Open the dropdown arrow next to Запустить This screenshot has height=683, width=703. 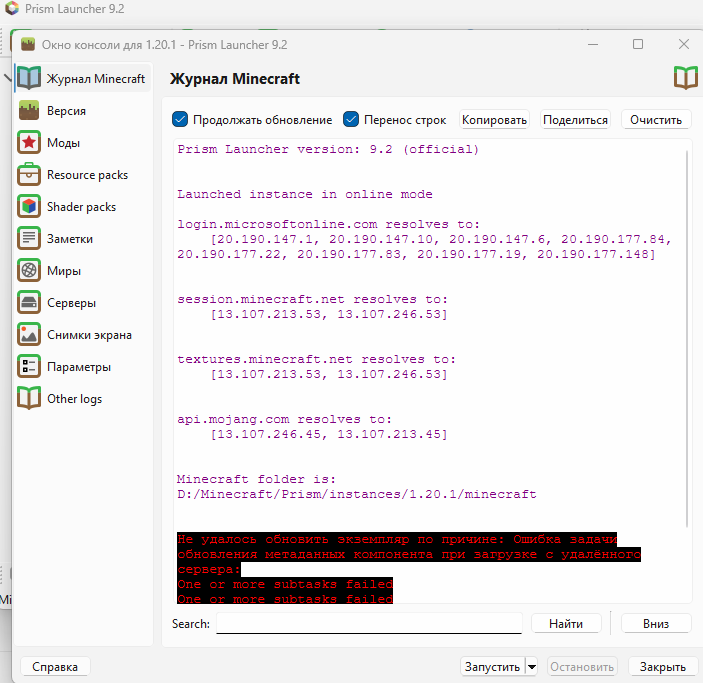531,667
